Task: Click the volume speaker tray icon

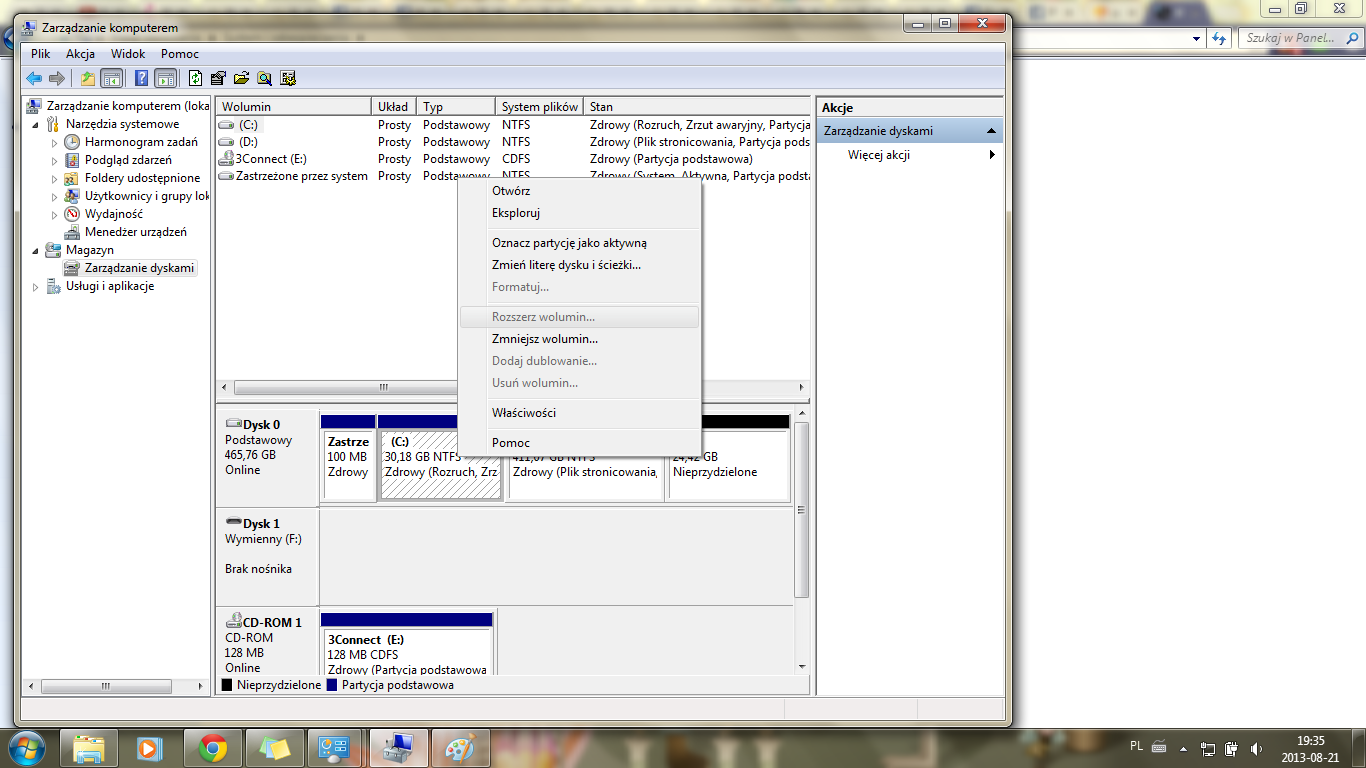Action: tap(1255, 748)
